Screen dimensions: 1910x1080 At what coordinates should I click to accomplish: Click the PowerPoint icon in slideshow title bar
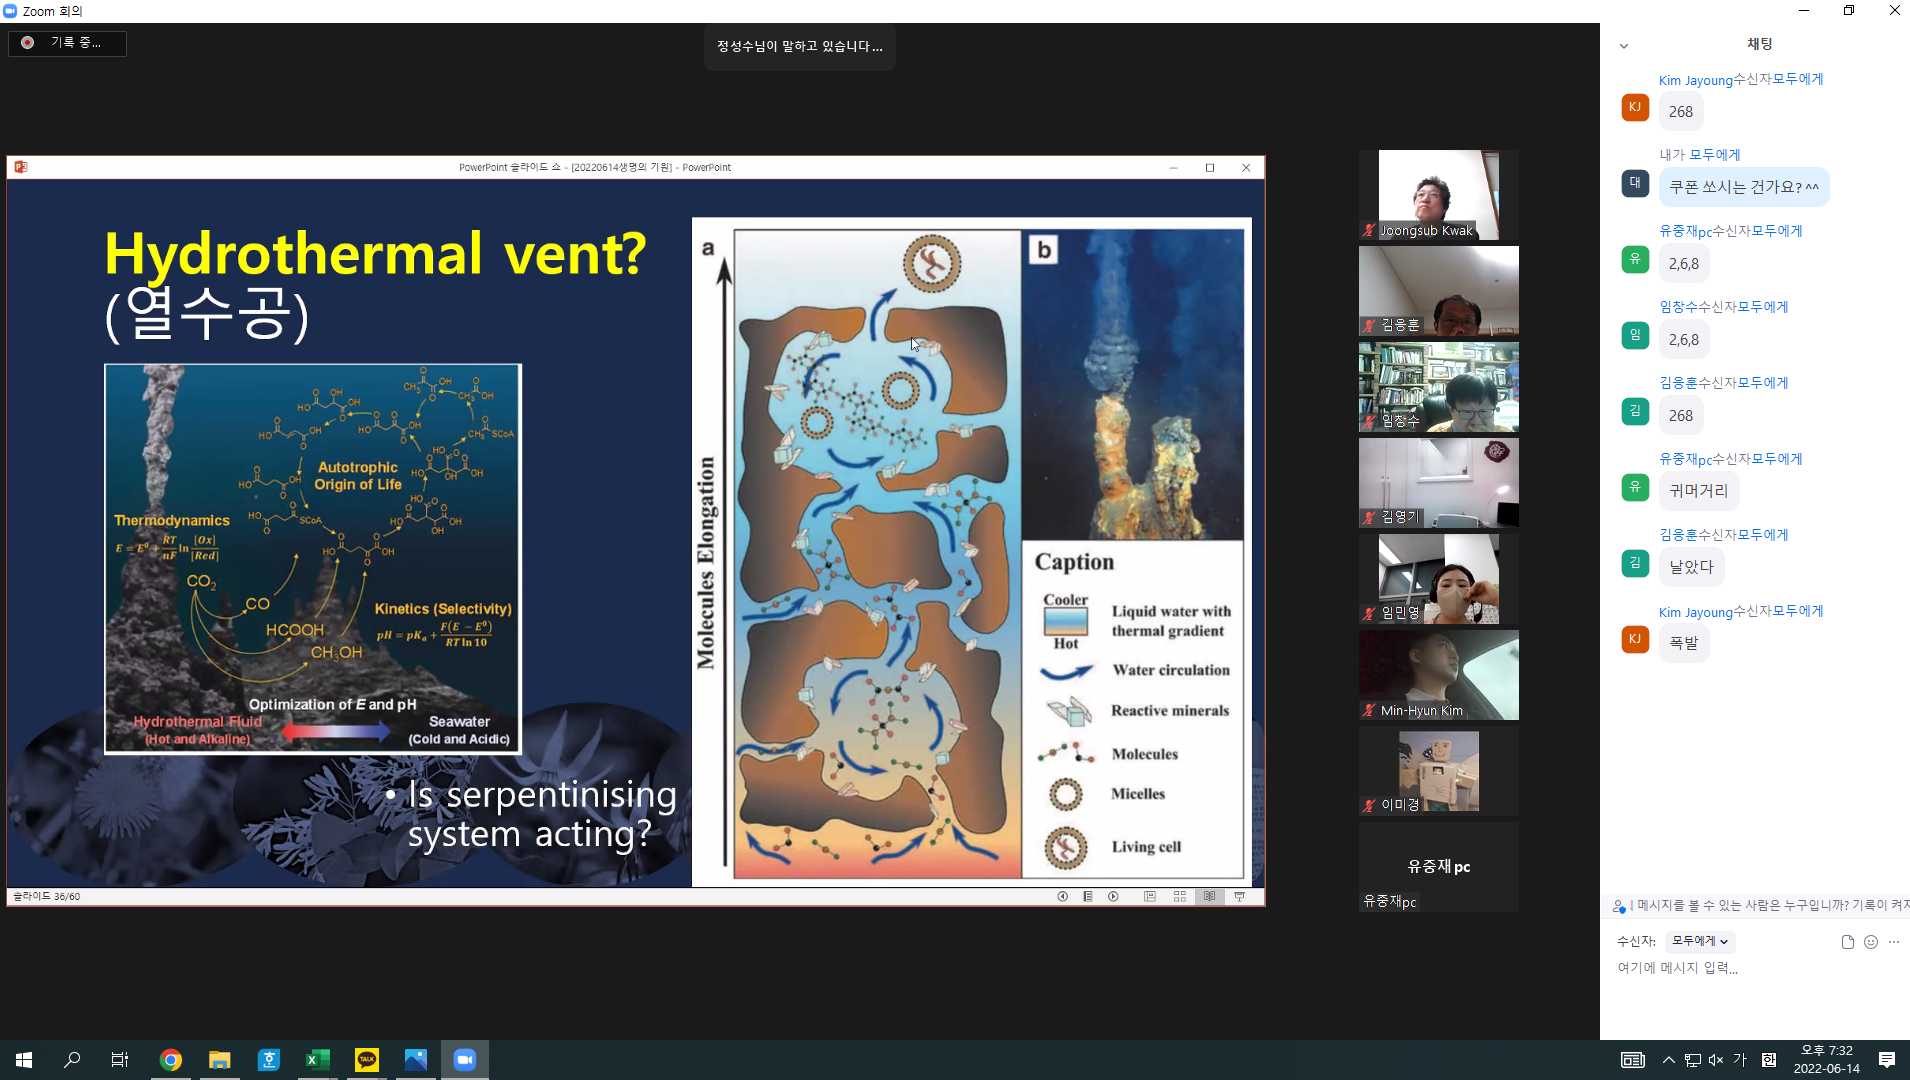[20, 167]
